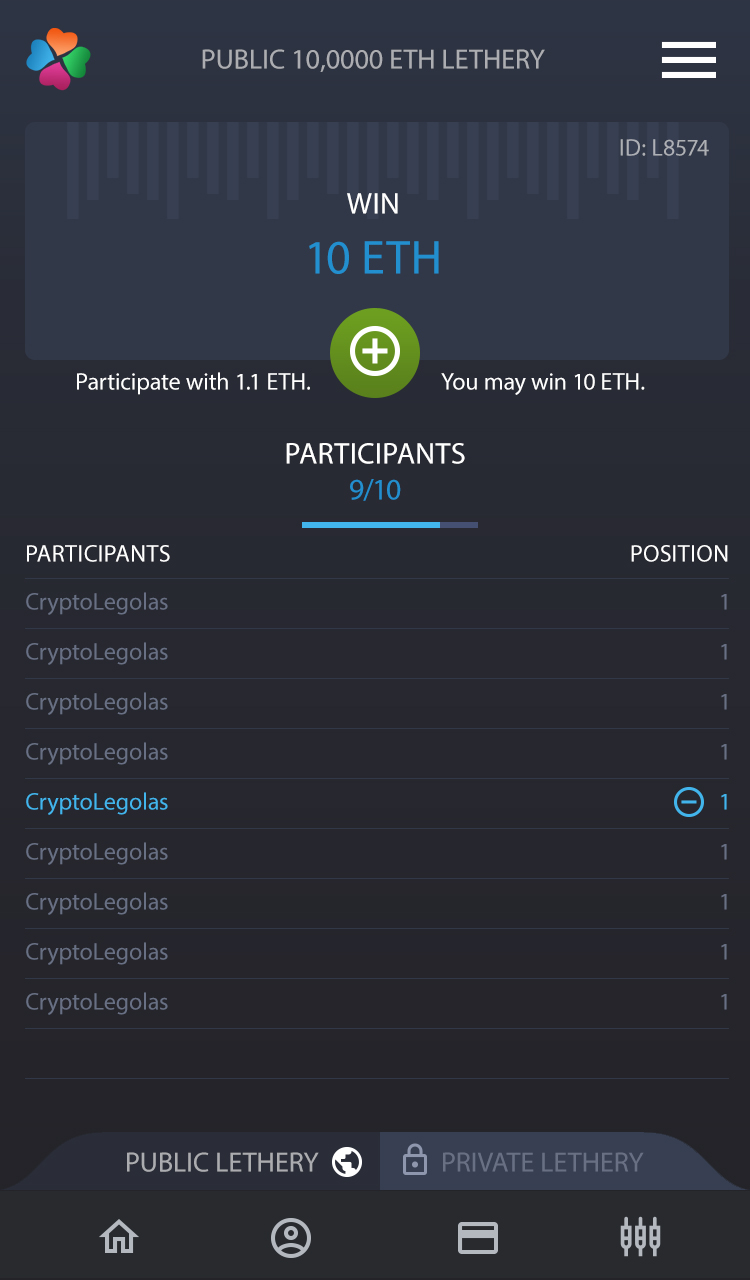Image resolution: width=750 pixels, height=1280 pixels.
Task: Switch to the Public Lethery tab
Action: click(221, 1162)
